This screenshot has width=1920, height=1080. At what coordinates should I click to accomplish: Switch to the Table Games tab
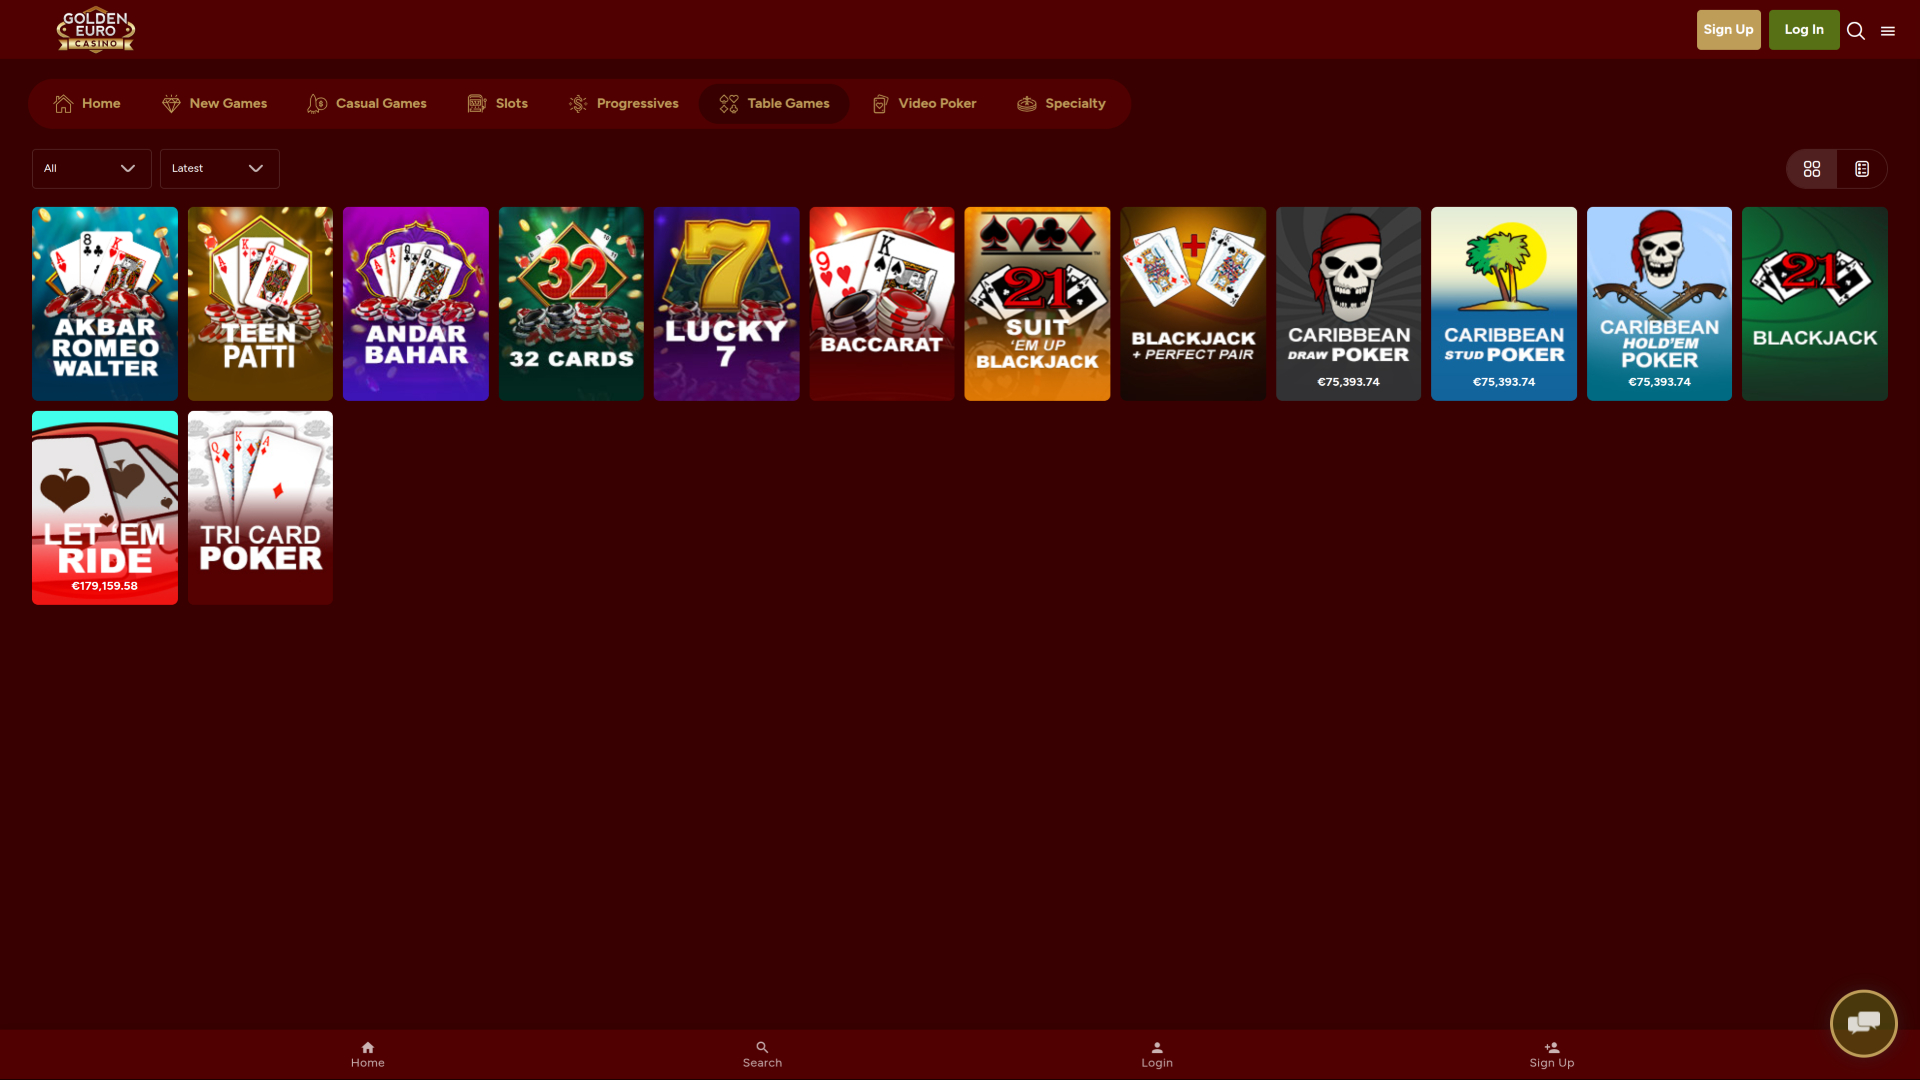(x=774, y=103)
